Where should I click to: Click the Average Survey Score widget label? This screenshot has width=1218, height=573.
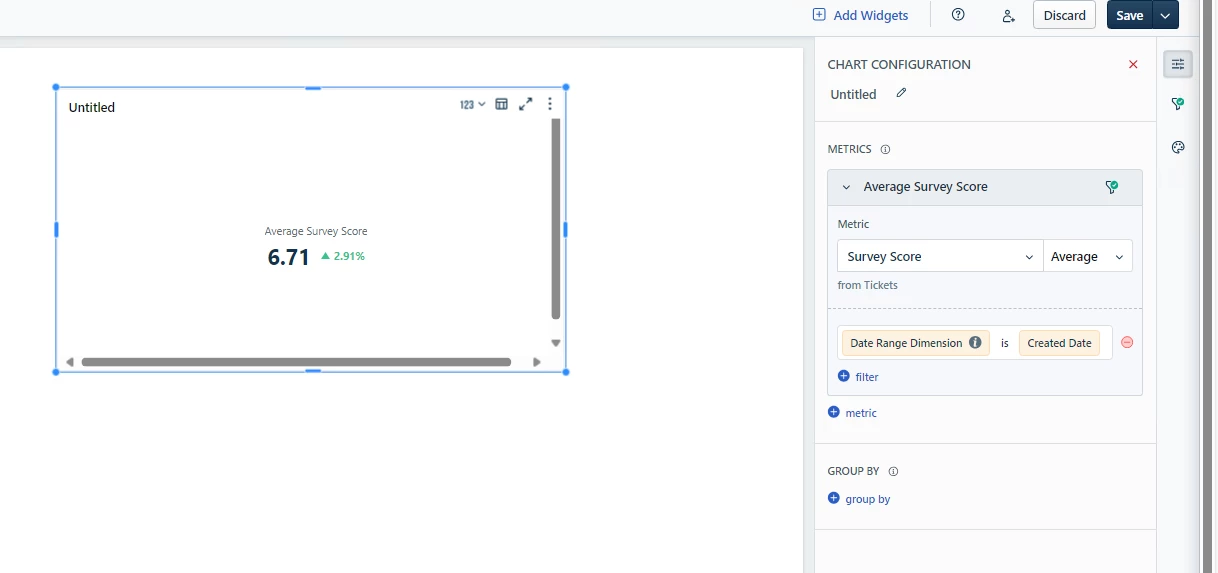pos(316,231)
